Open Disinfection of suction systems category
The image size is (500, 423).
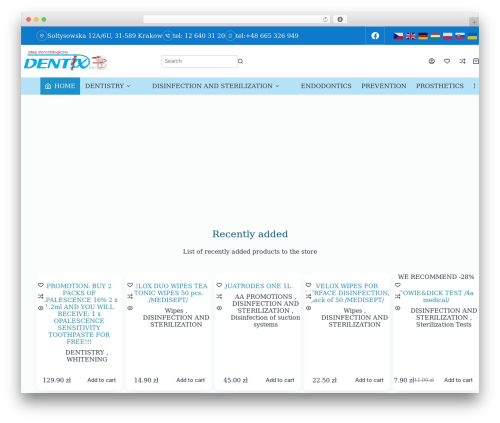[265, 321]
